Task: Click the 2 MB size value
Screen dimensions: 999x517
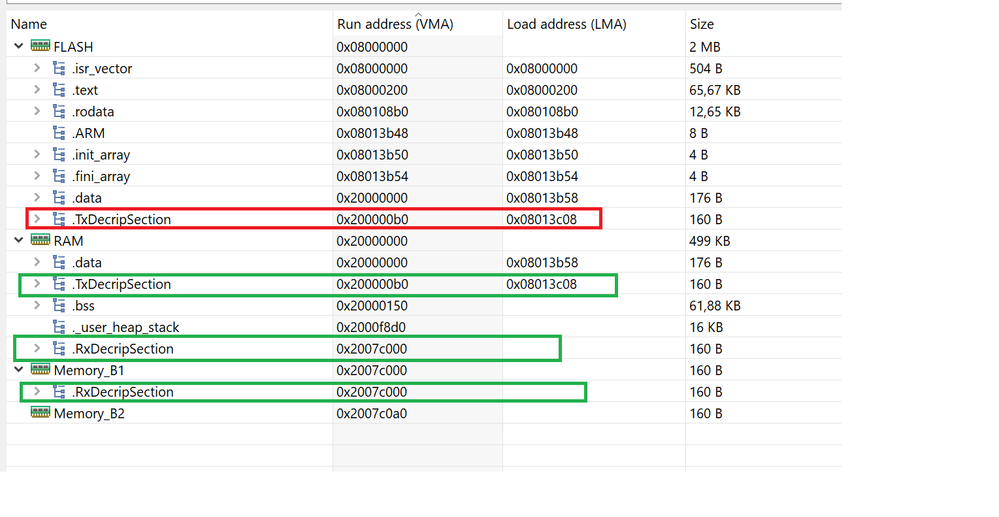Action: tap(705, 47)
